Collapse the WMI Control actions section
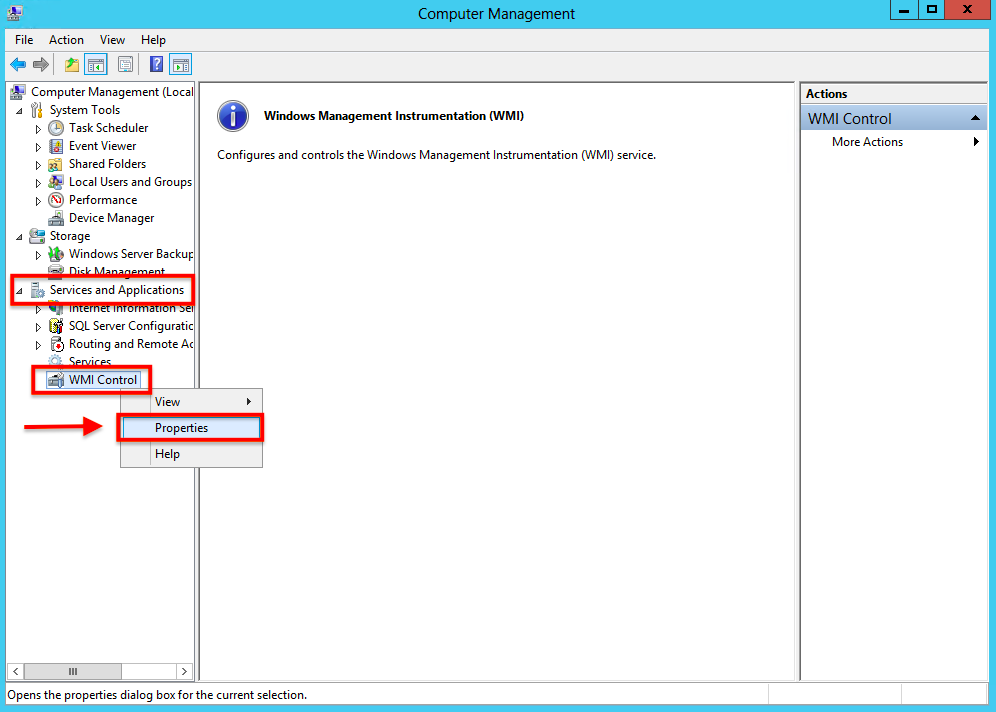The image size is (996, 712). click(975, 119)
